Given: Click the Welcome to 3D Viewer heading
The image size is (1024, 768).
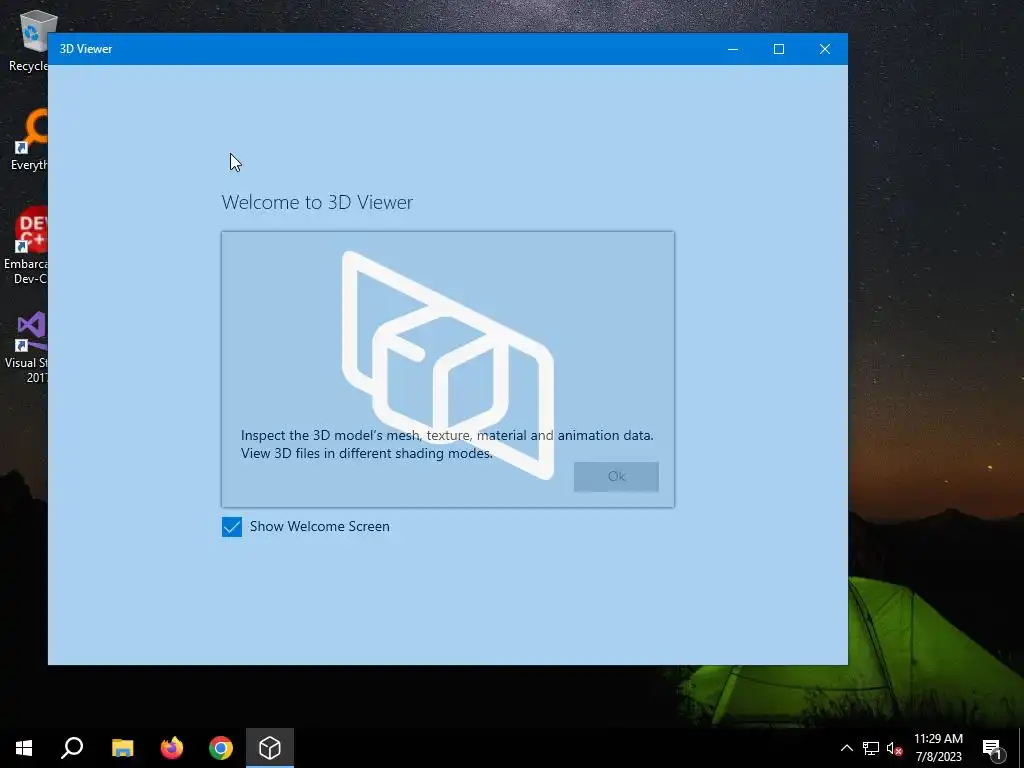Looking at the screenshot, I should click(317, 202).
